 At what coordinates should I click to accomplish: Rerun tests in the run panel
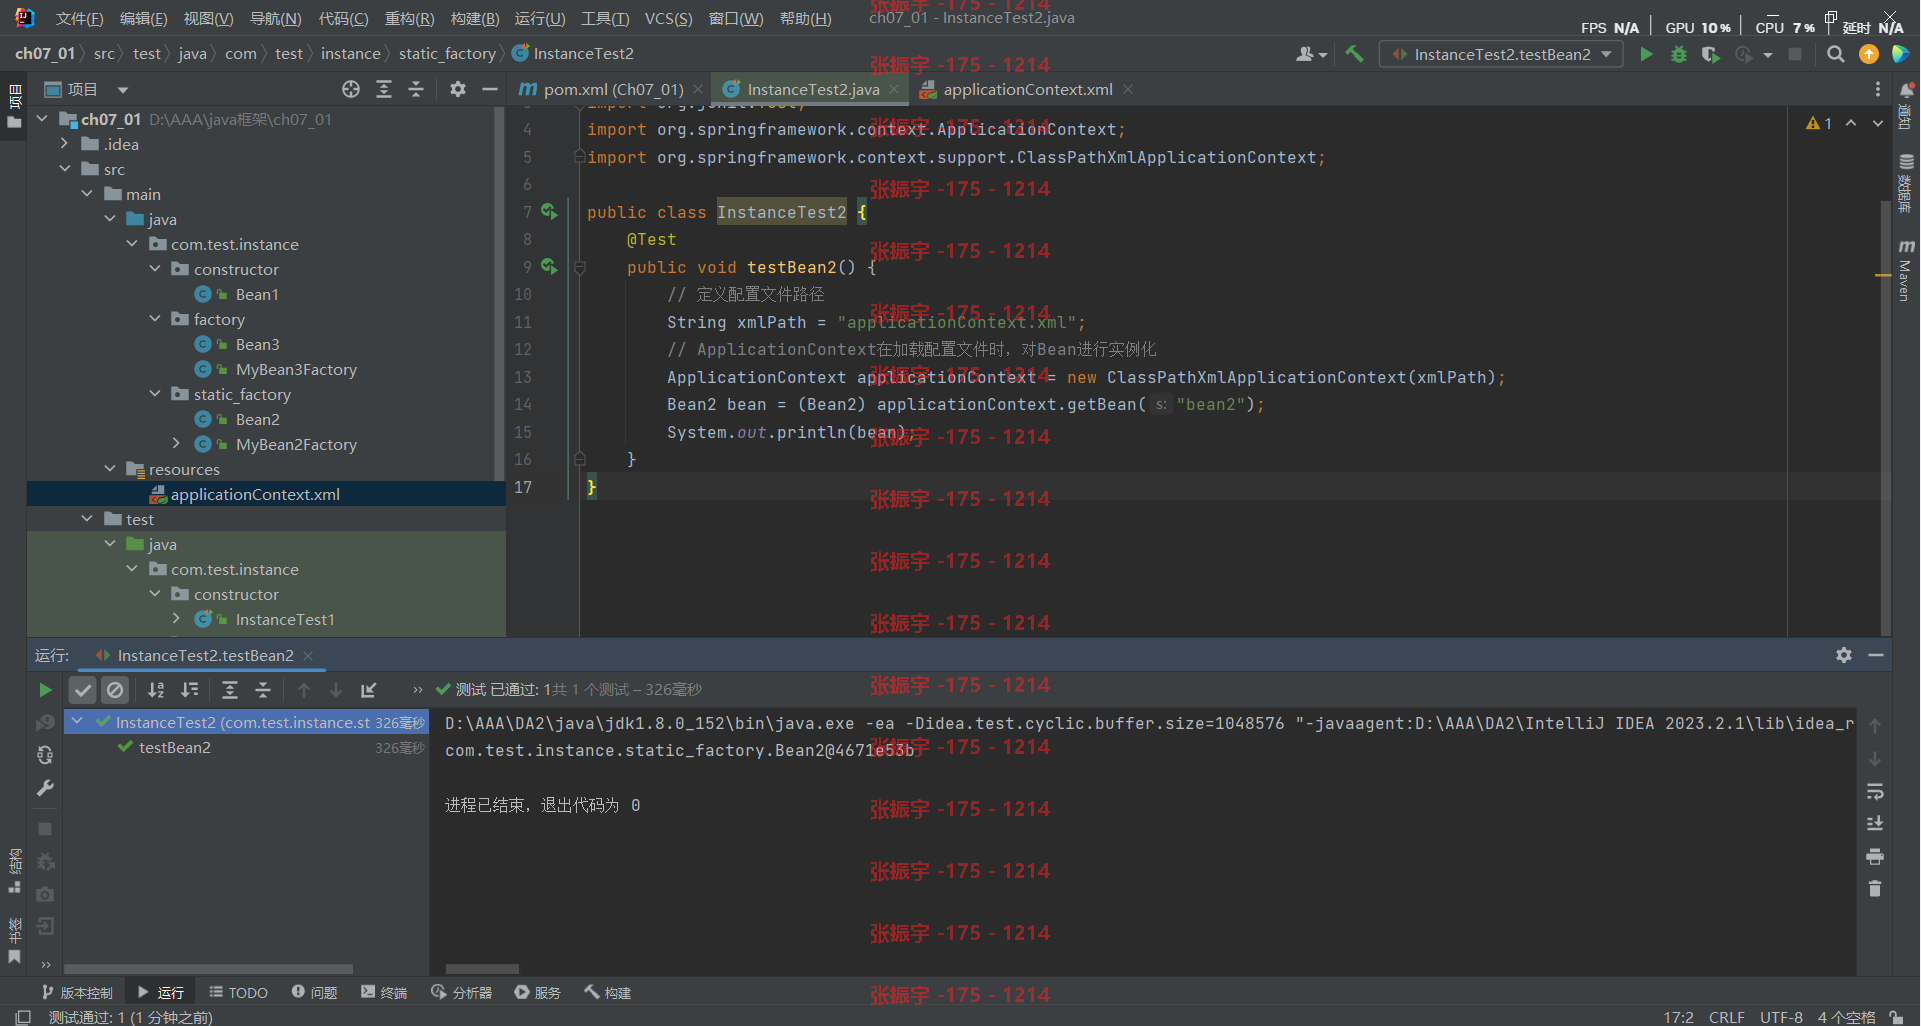(45, 690)
